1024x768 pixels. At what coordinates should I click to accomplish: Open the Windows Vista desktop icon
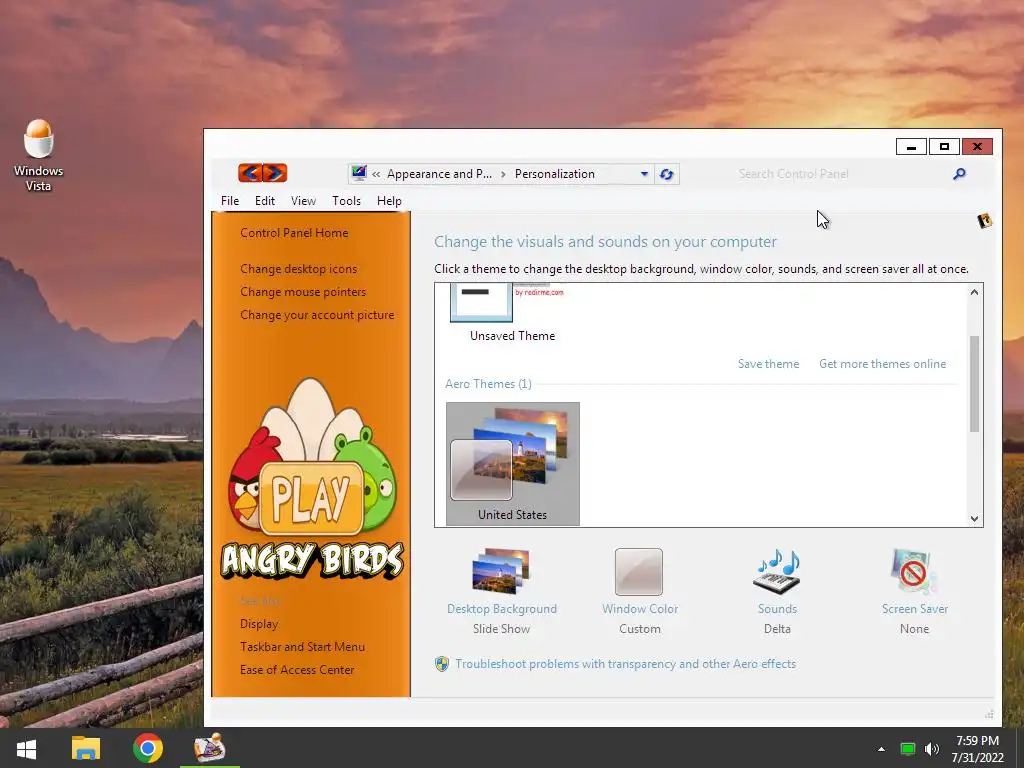tap(39, 155)
